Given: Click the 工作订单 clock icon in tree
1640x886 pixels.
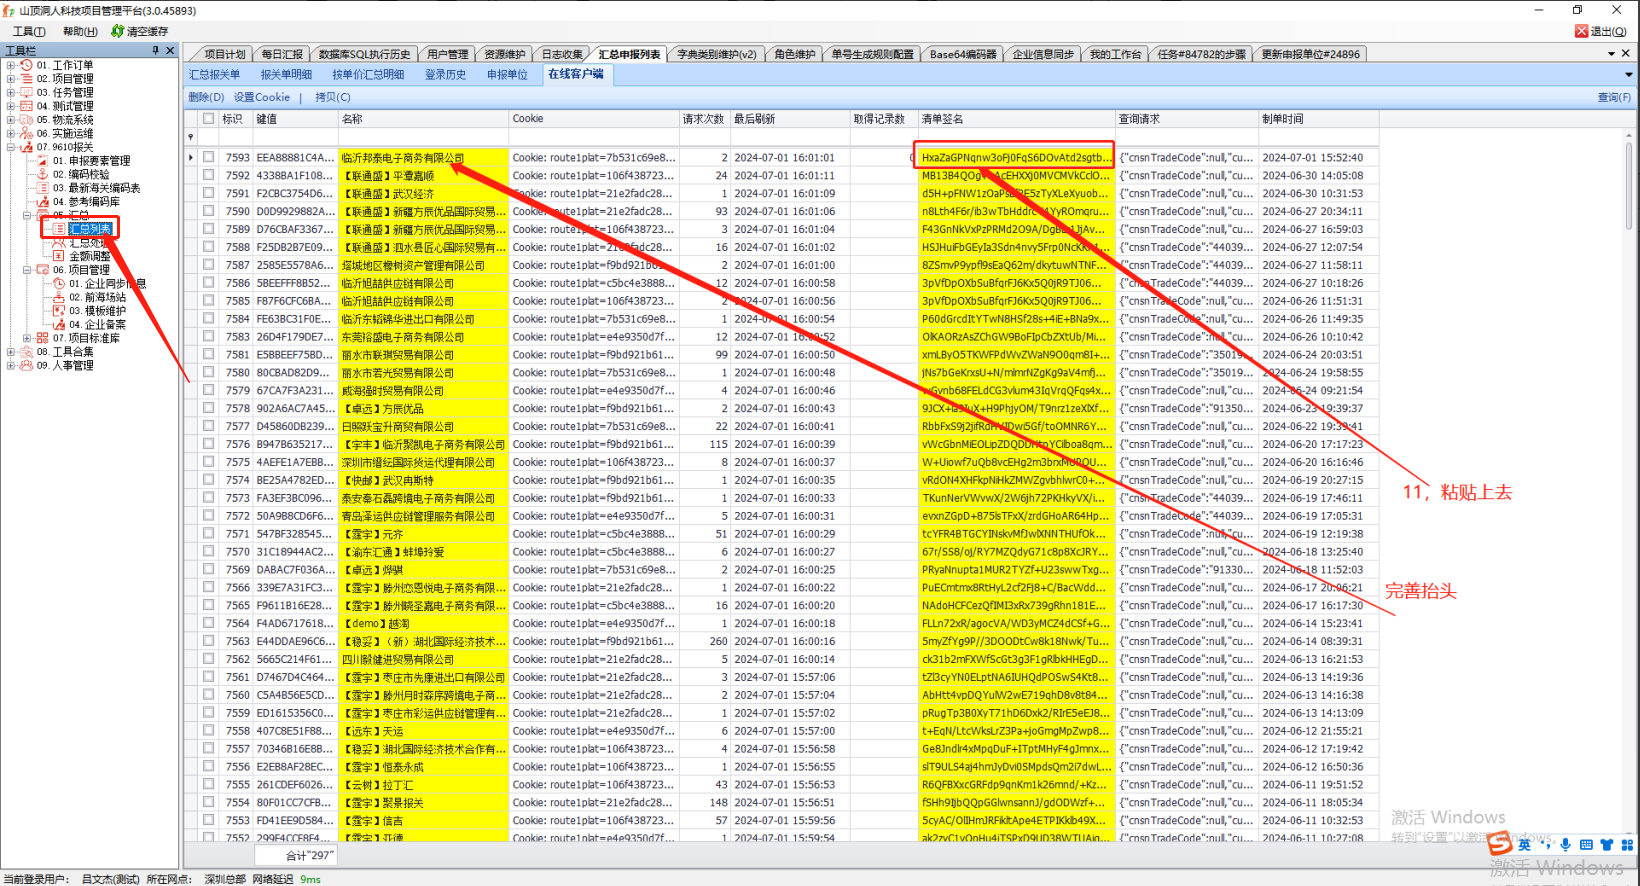Looking at the screenshot, I should 27,65.
